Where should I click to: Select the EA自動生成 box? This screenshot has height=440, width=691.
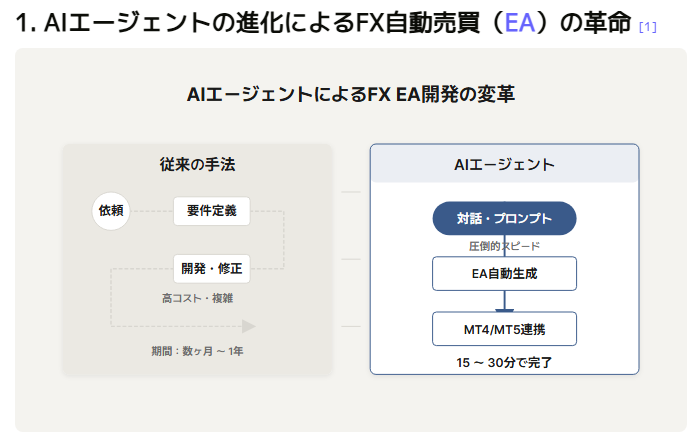pos(504,274)
